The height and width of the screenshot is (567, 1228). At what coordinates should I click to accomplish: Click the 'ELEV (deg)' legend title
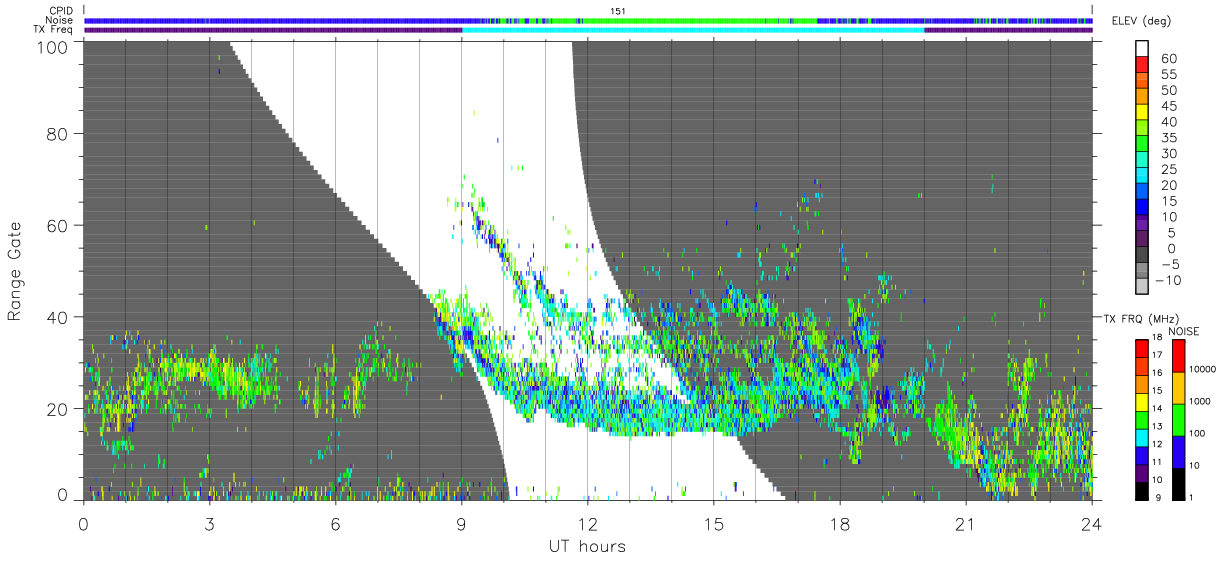point(1142,21)
